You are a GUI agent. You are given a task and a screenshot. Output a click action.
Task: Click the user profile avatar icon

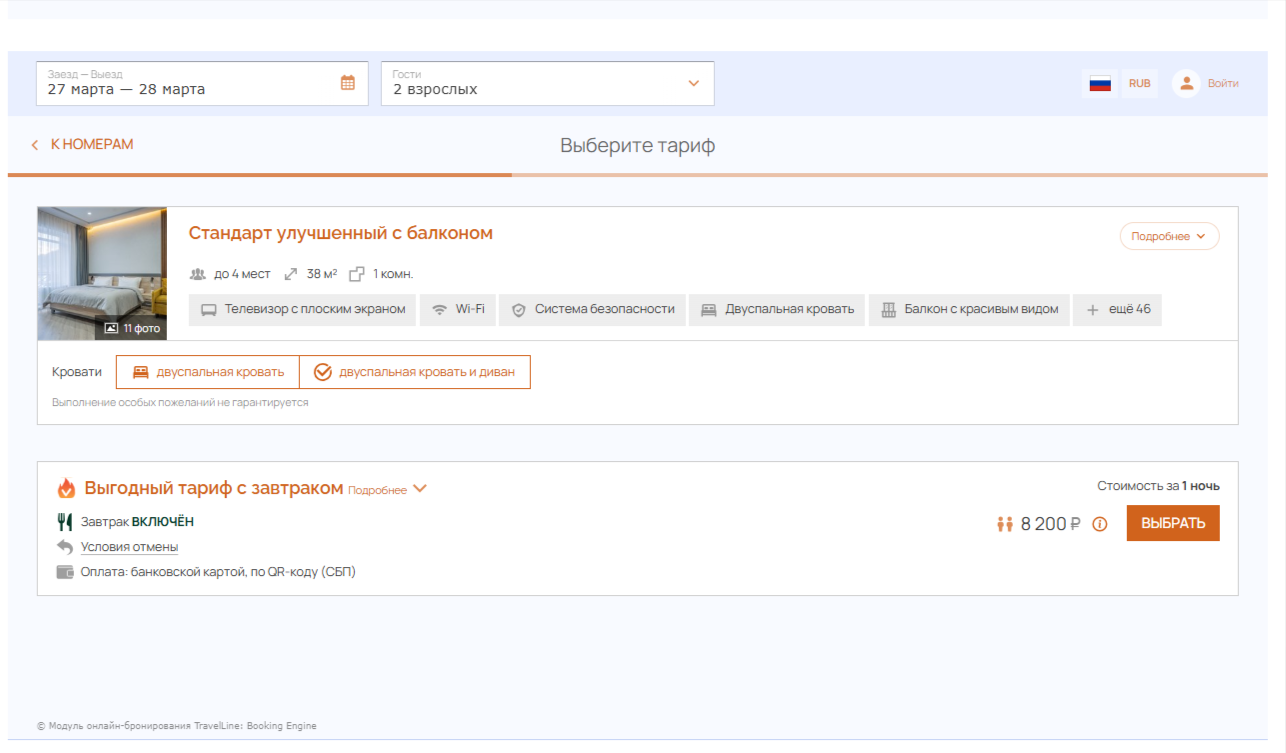click(x=1186, y=84)
